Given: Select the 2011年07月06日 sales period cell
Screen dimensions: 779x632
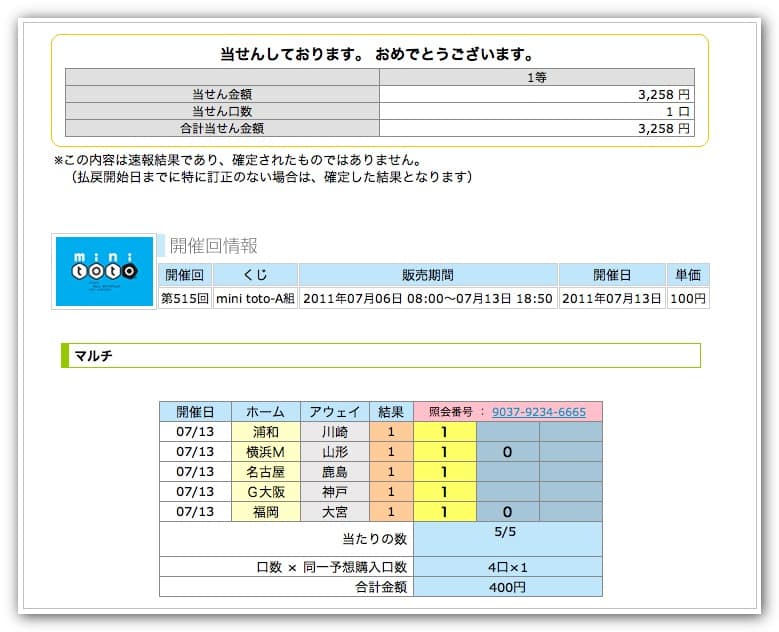Looking at the screenshot, I should (x=428, y=298).
